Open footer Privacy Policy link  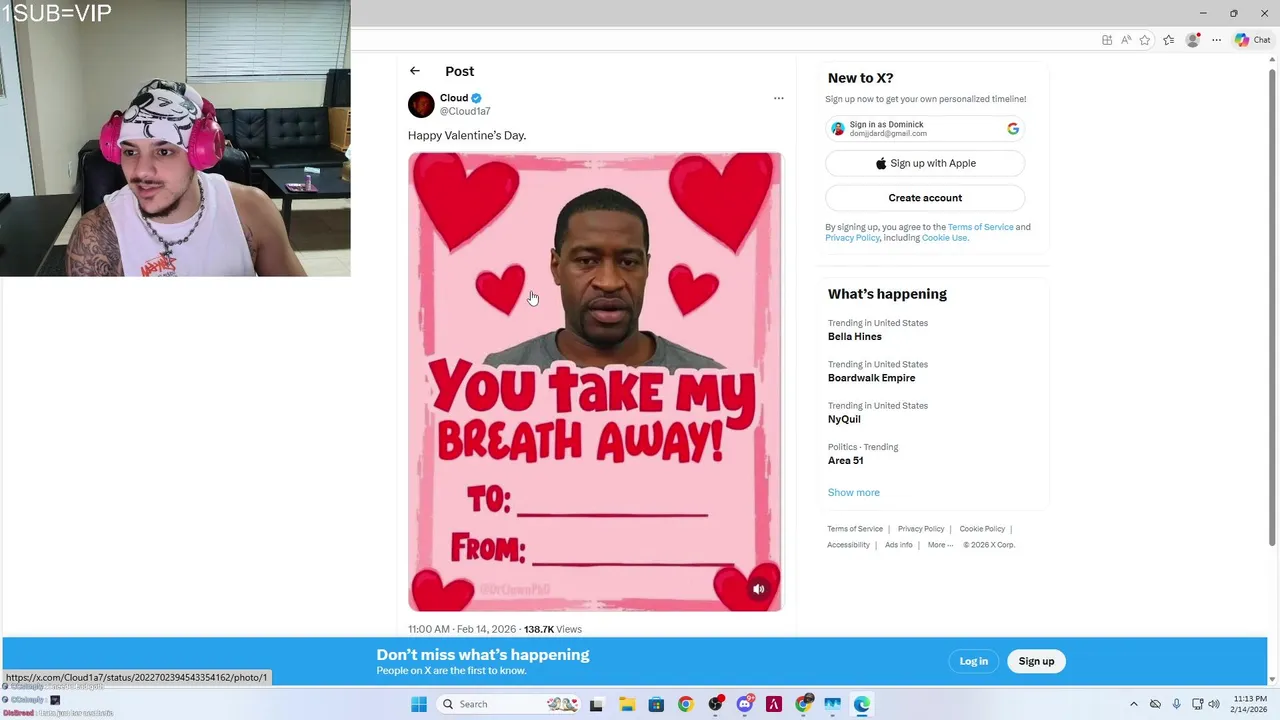[921, 529]
